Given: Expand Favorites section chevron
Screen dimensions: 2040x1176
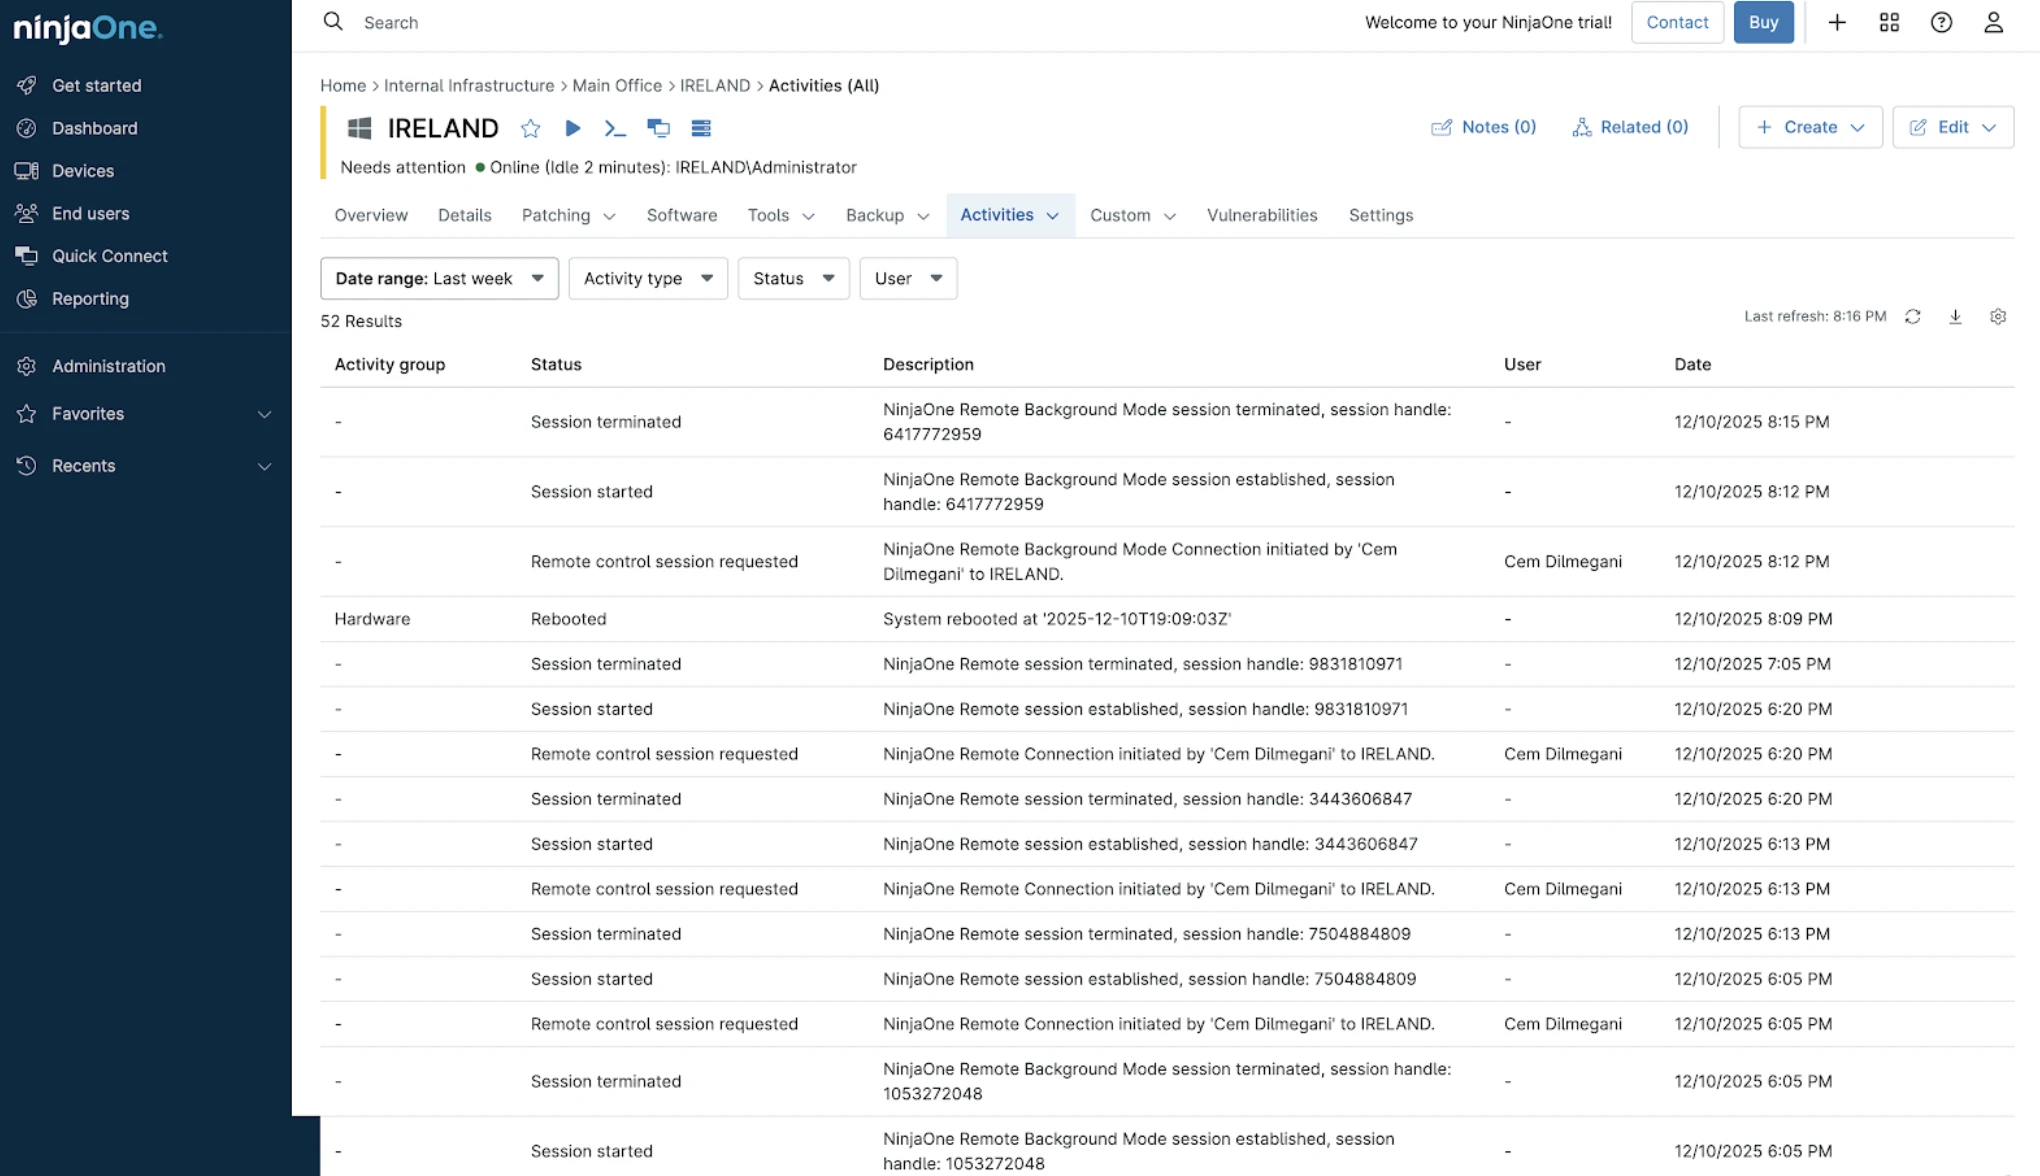Looking at the screenshot, I should [264, 414].
